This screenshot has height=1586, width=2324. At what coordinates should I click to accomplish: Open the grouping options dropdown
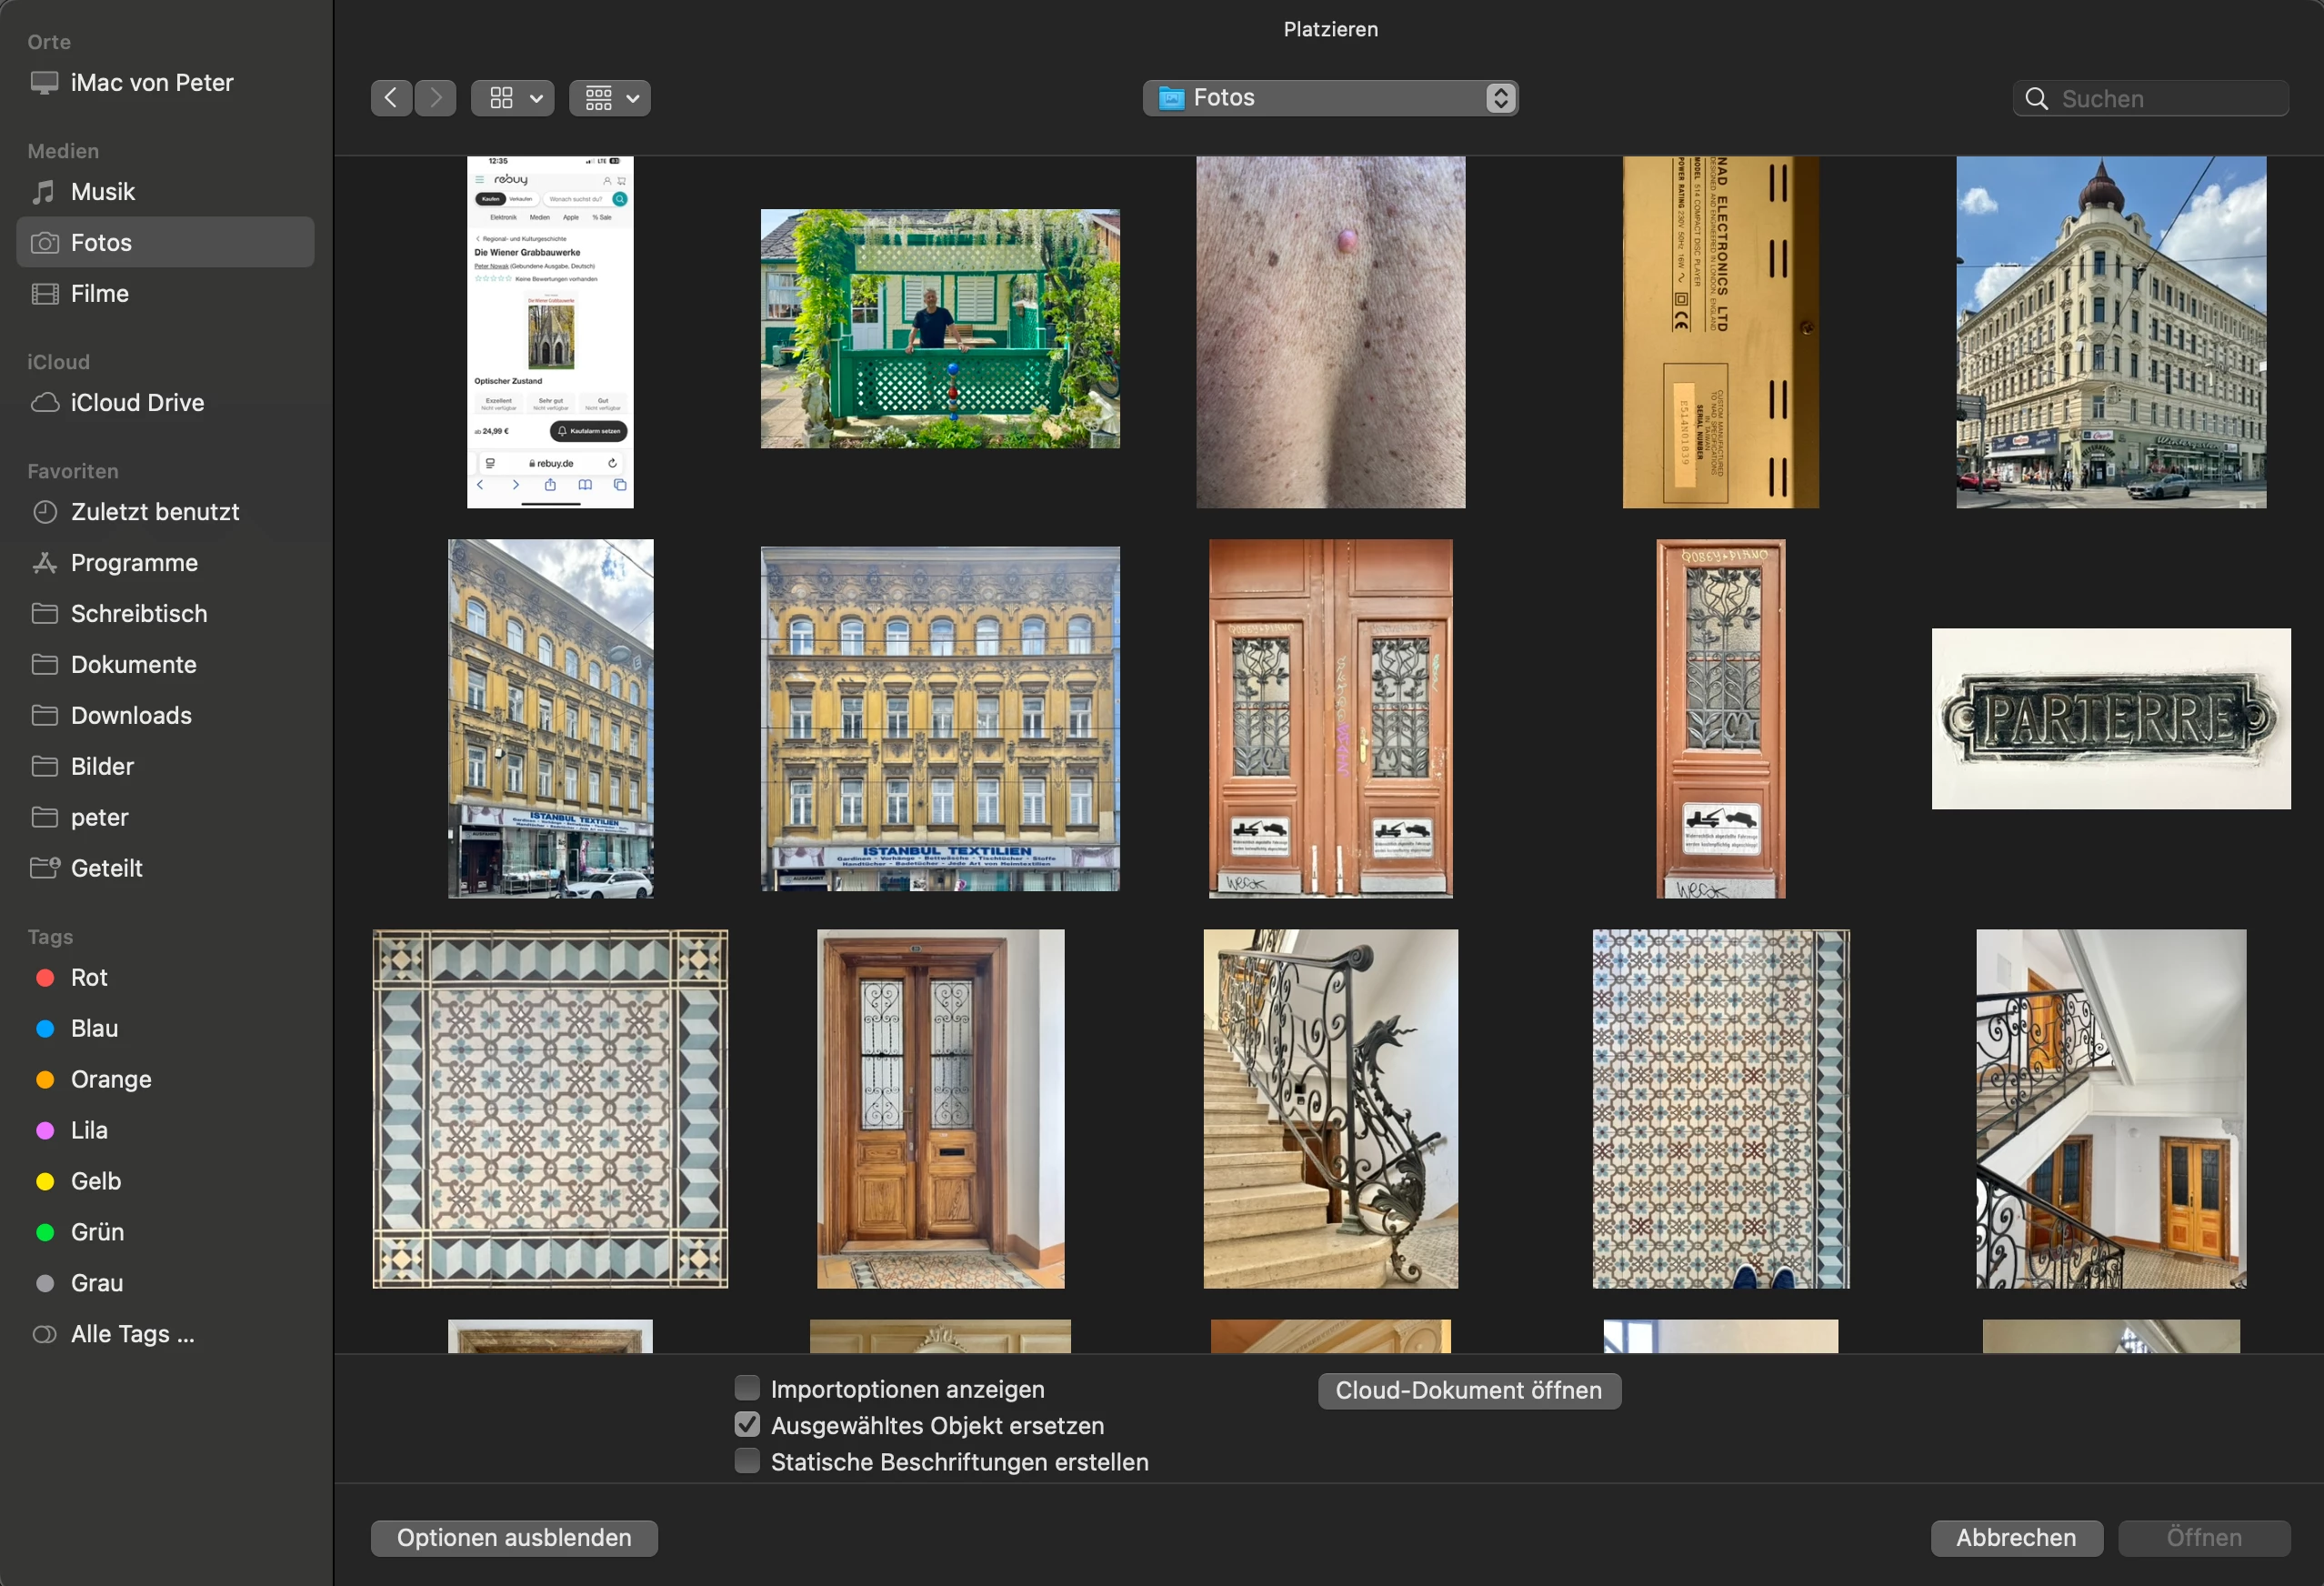(x=610, y=98)
